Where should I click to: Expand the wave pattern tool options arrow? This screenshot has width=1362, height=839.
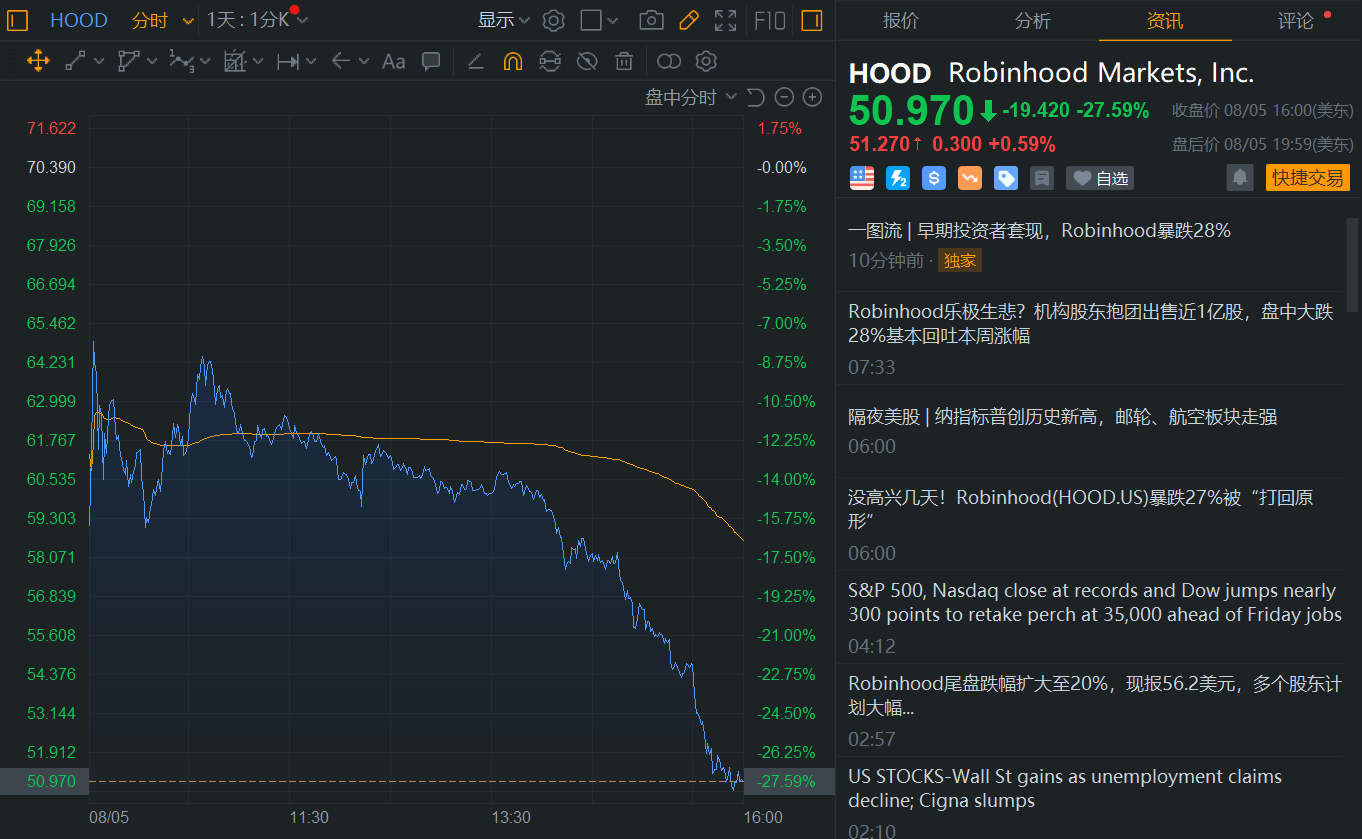[x=205, y=61]
